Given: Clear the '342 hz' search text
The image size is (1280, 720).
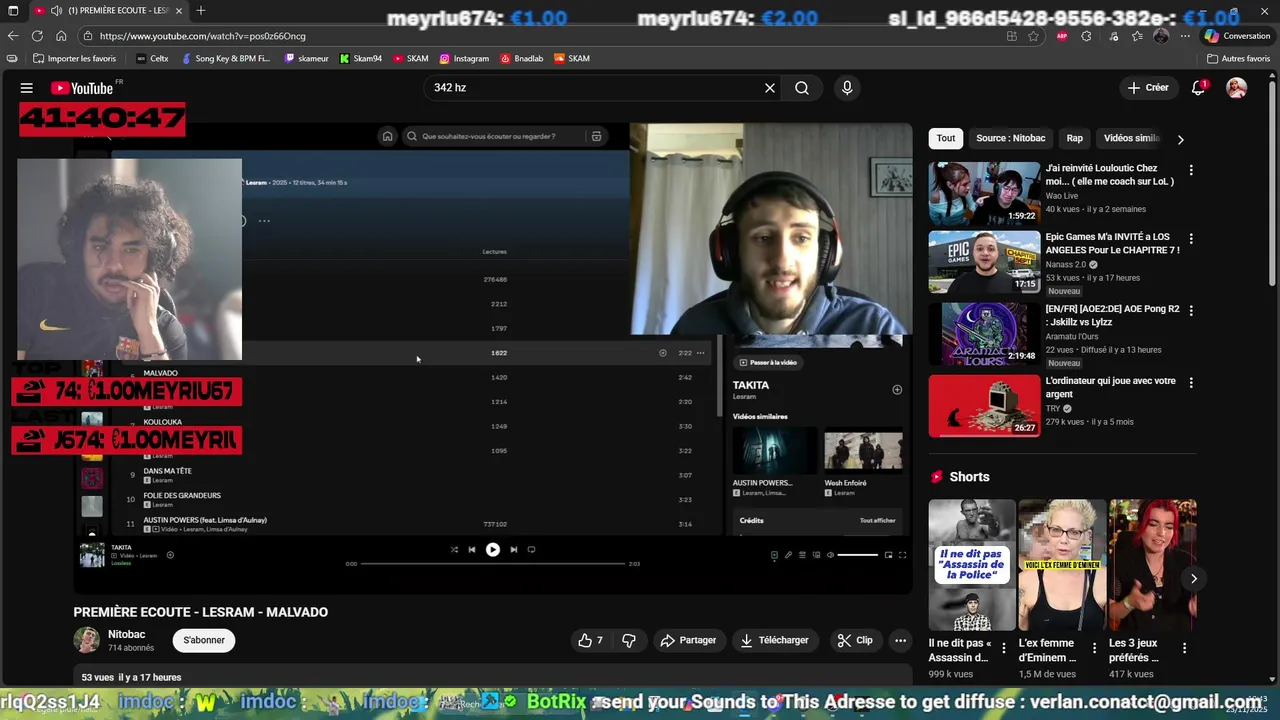Looking at the screenshot, I should click(x=770, y=88).
